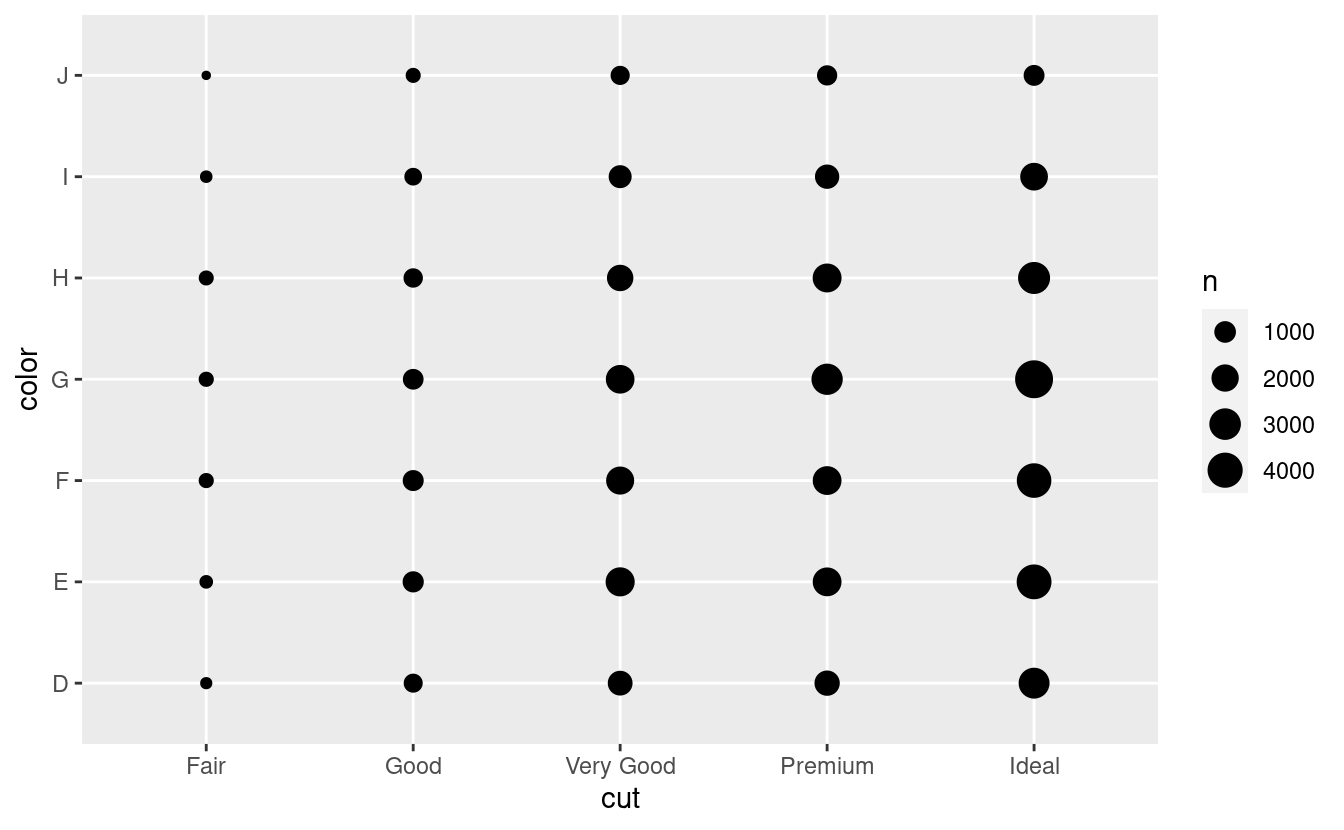Click the point at Premium, J
The width and height of the screenshot is (1344, 830).
(x=827, y=76)
